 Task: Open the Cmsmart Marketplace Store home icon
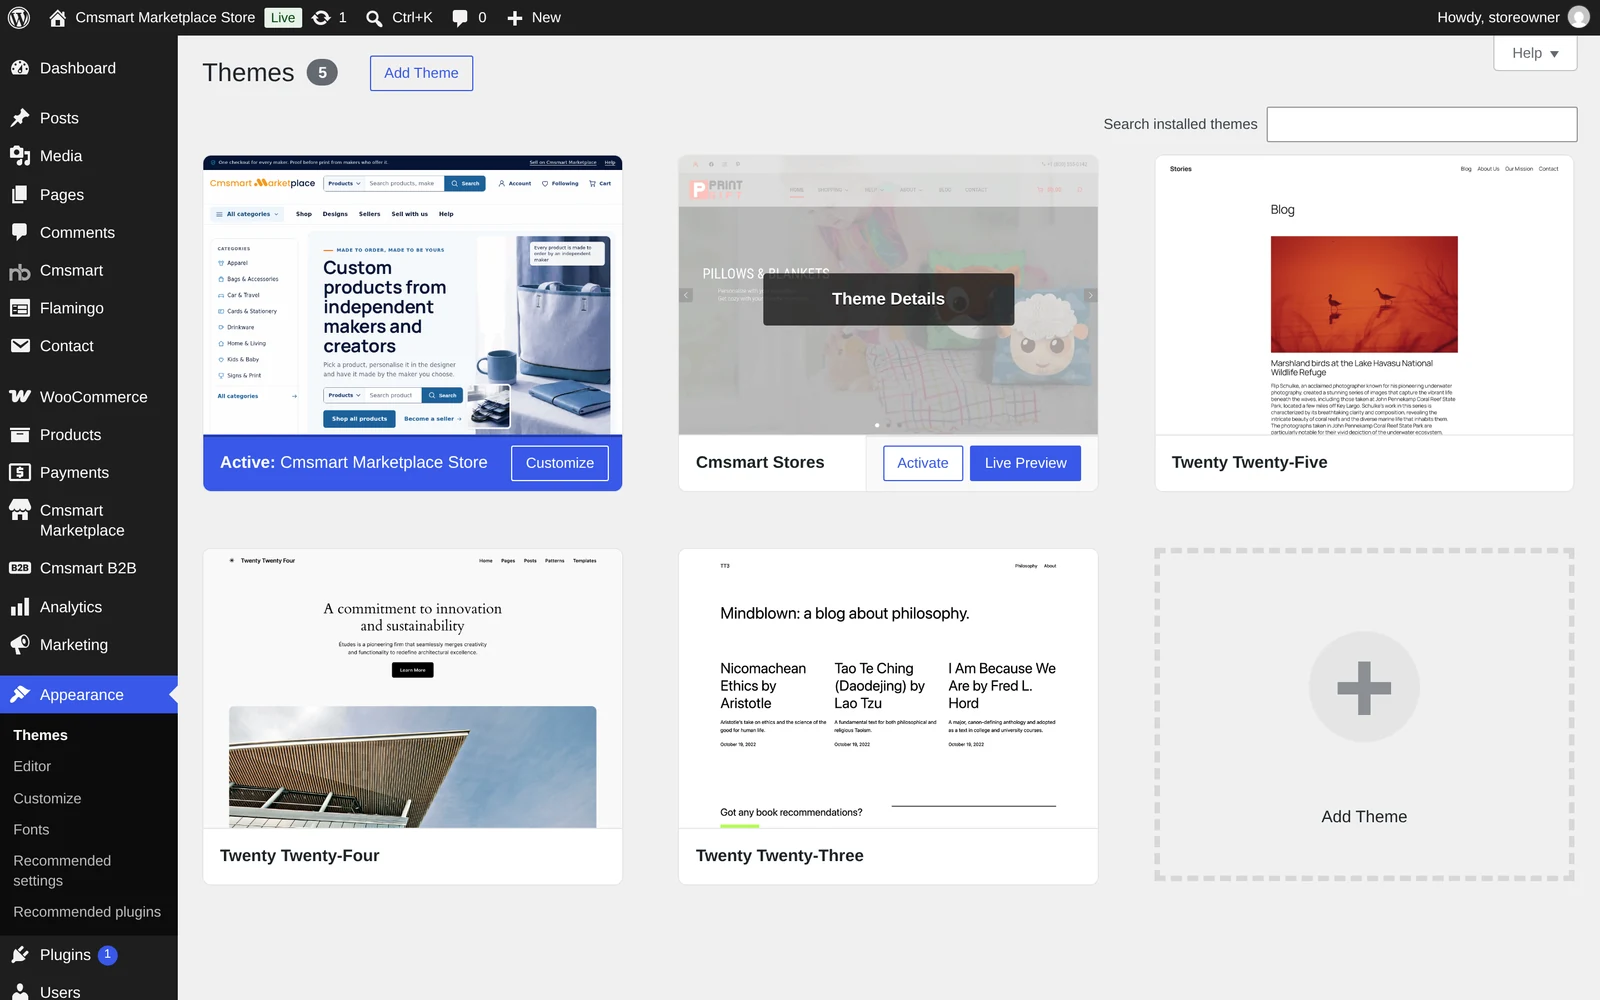tap(57, 17)
